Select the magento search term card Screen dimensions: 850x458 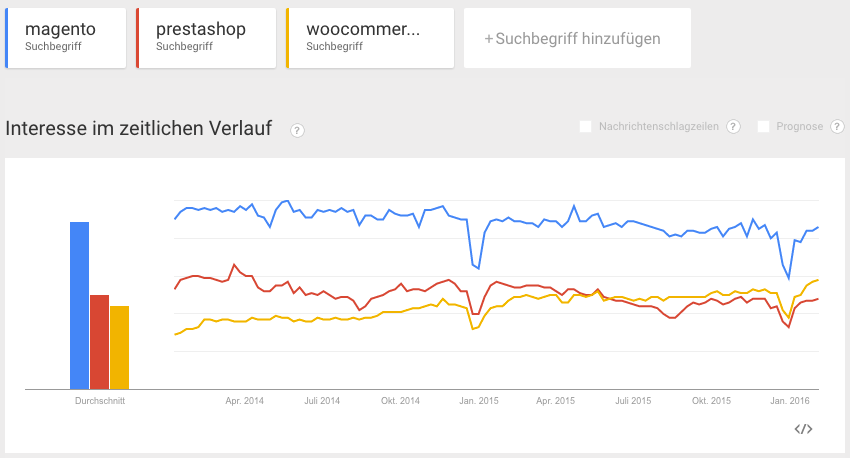[x=66, y=38]
